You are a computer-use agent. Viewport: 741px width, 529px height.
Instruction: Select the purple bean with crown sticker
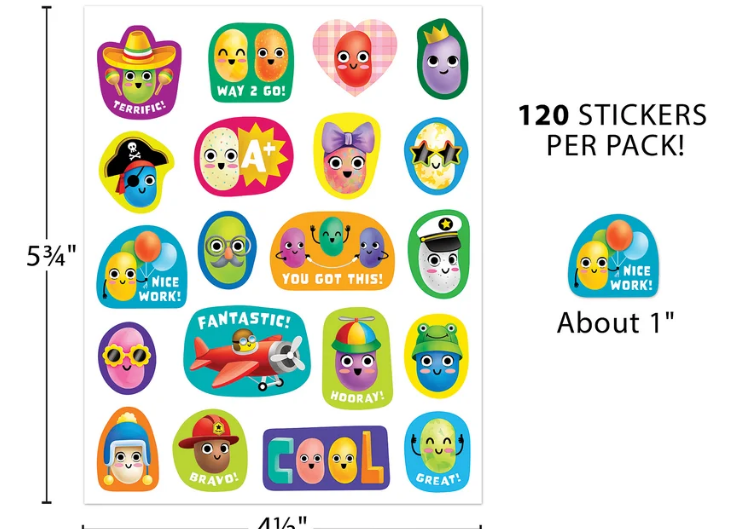(442, 59)
